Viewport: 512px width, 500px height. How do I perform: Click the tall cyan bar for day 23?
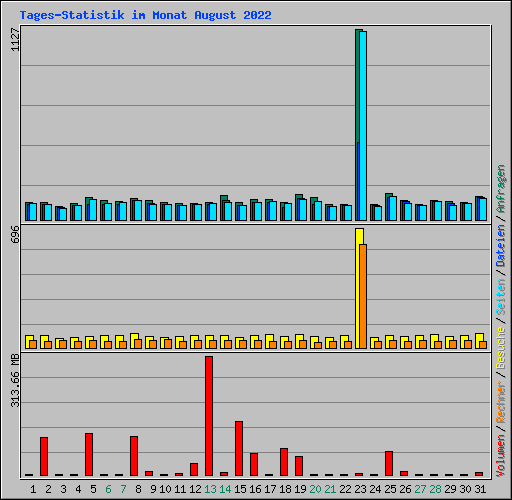[x=363, y=126]
